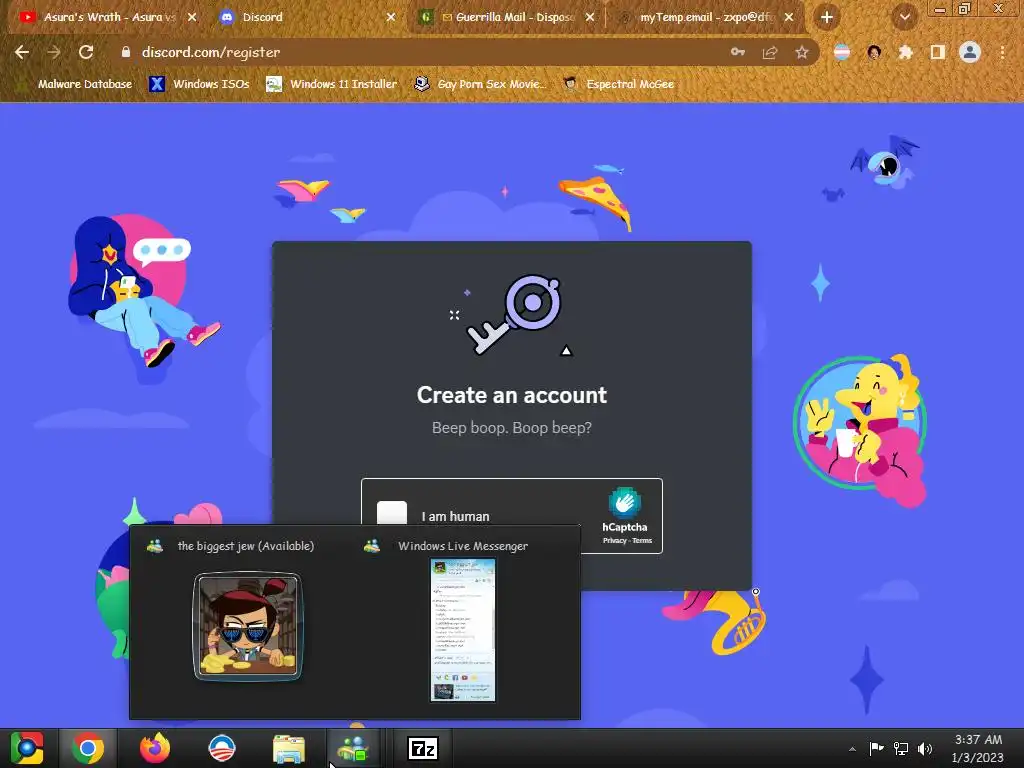Go back to previous page

coord(22,52)
